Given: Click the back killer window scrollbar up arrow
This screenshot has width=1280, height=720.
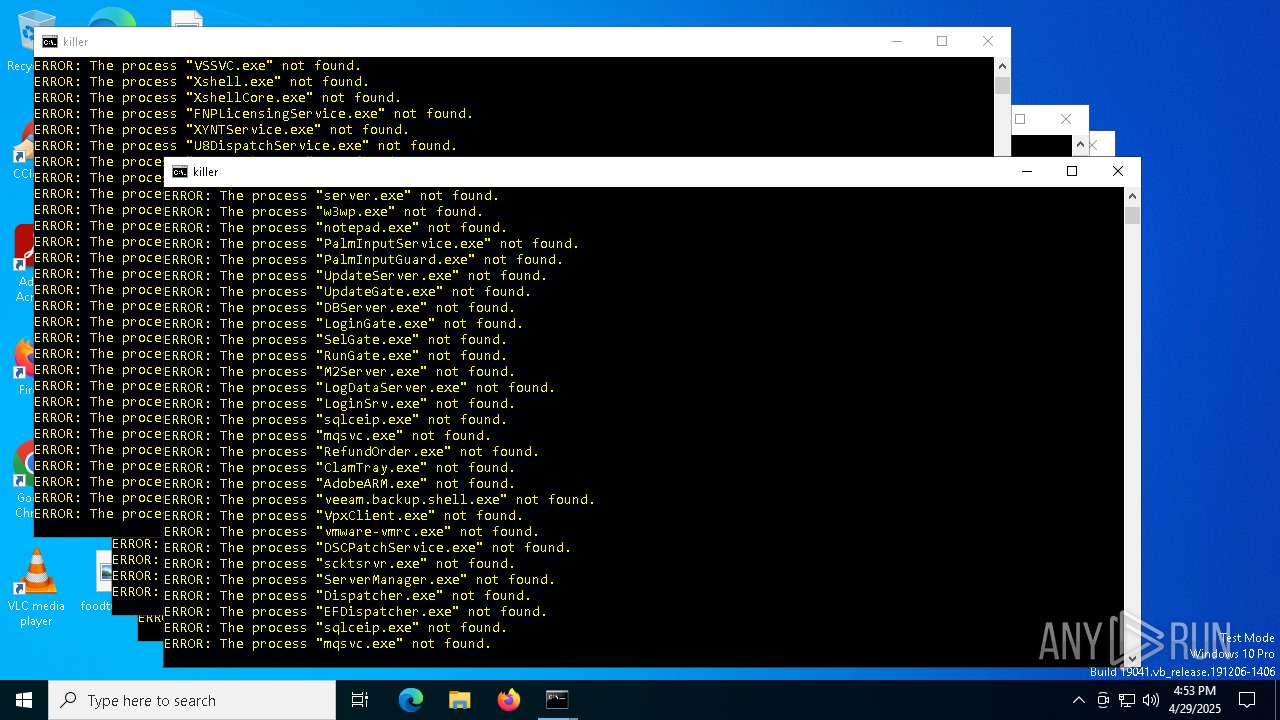Looking at the screenshot, I should 1002,66.
